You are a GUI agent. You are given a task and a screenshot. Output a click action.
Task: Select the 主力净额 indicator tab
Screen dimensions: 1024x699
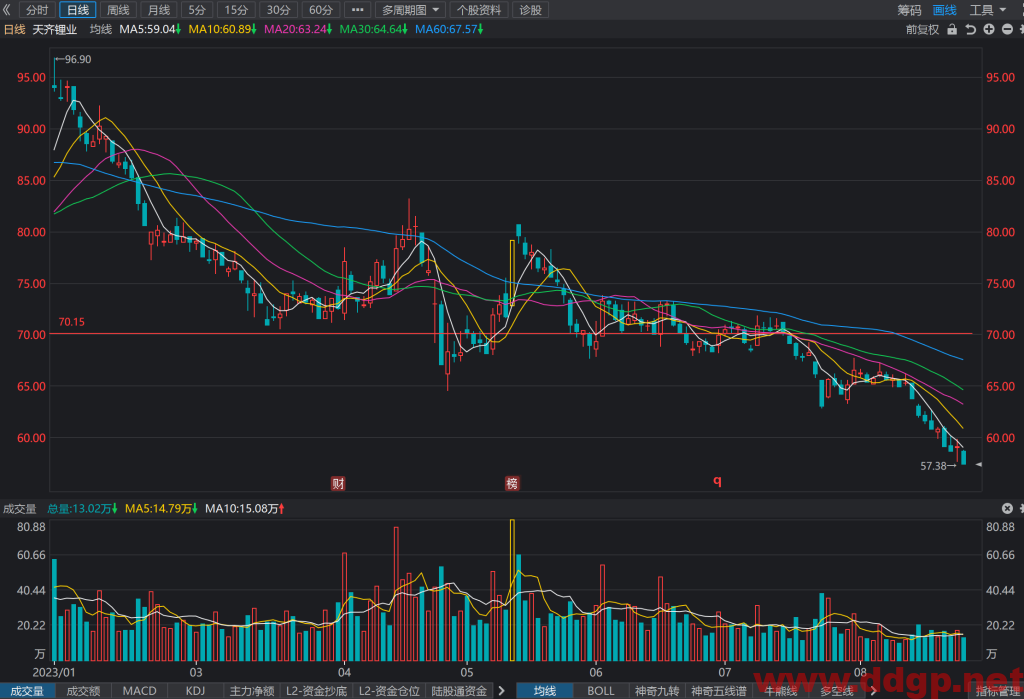click(x=251, y=691)
